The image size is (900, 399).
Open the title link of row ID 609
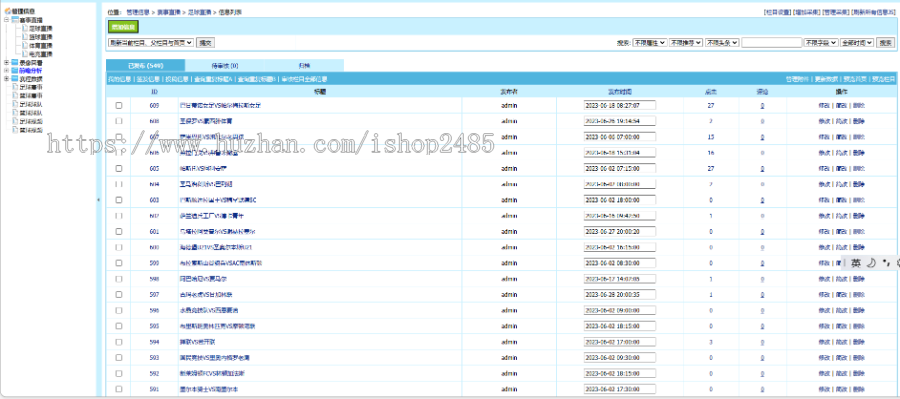[x=220, y=106]
